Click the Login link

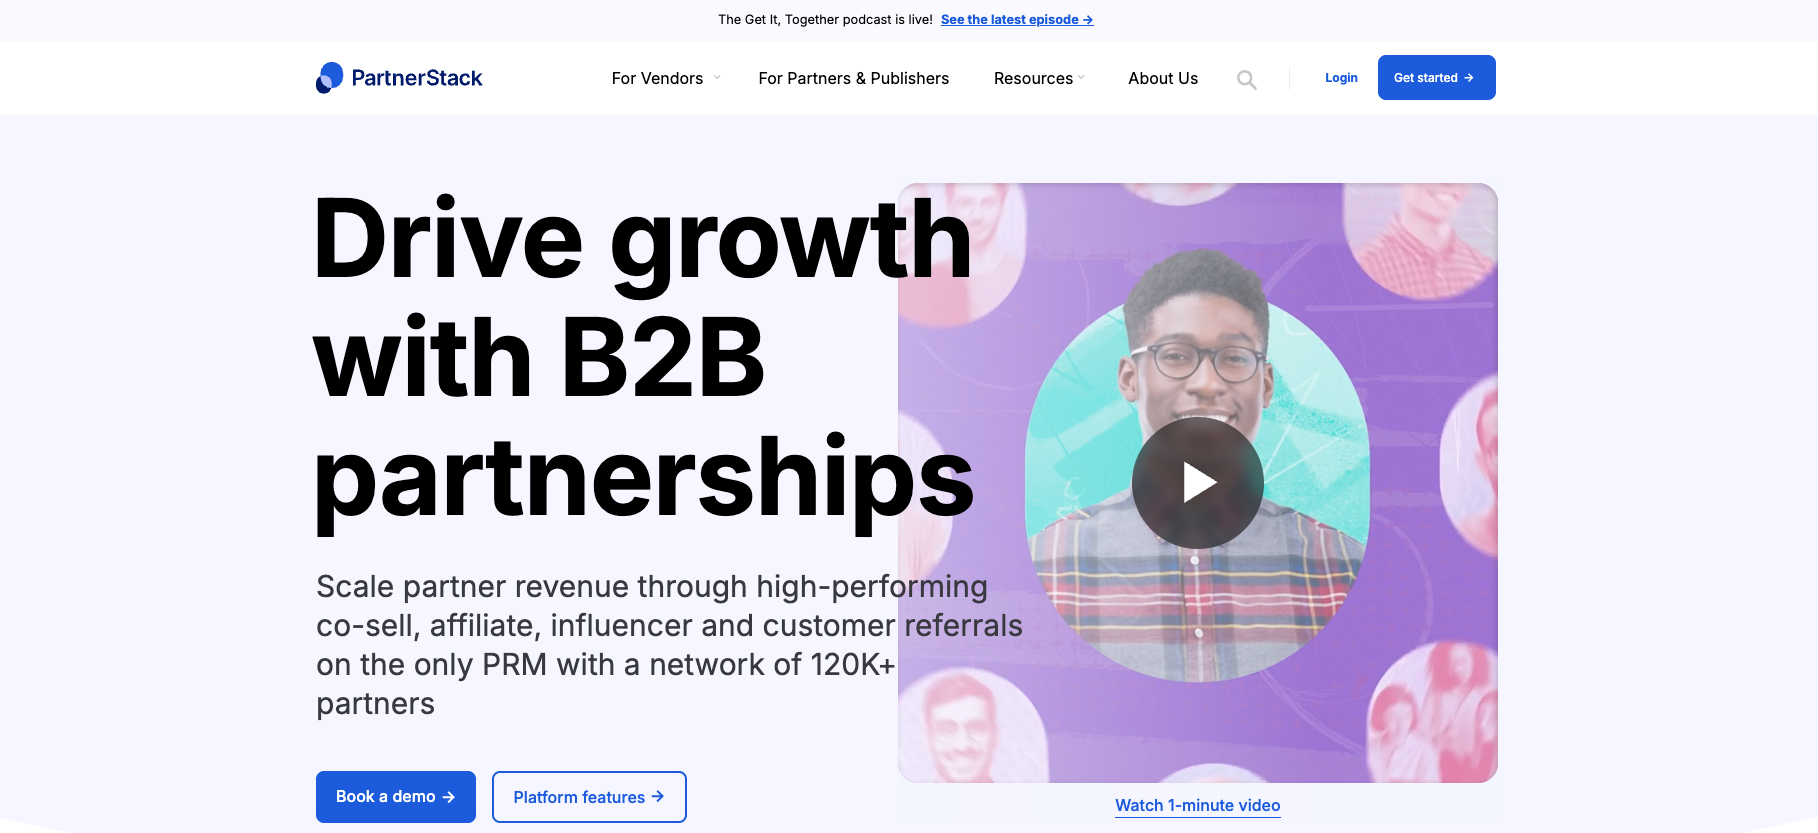[x=1341, y=78]
